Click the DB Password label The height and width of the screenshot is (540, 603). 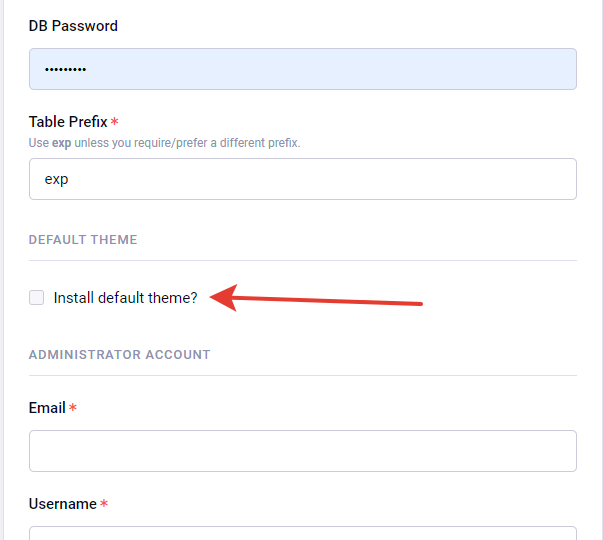[73, 26]
